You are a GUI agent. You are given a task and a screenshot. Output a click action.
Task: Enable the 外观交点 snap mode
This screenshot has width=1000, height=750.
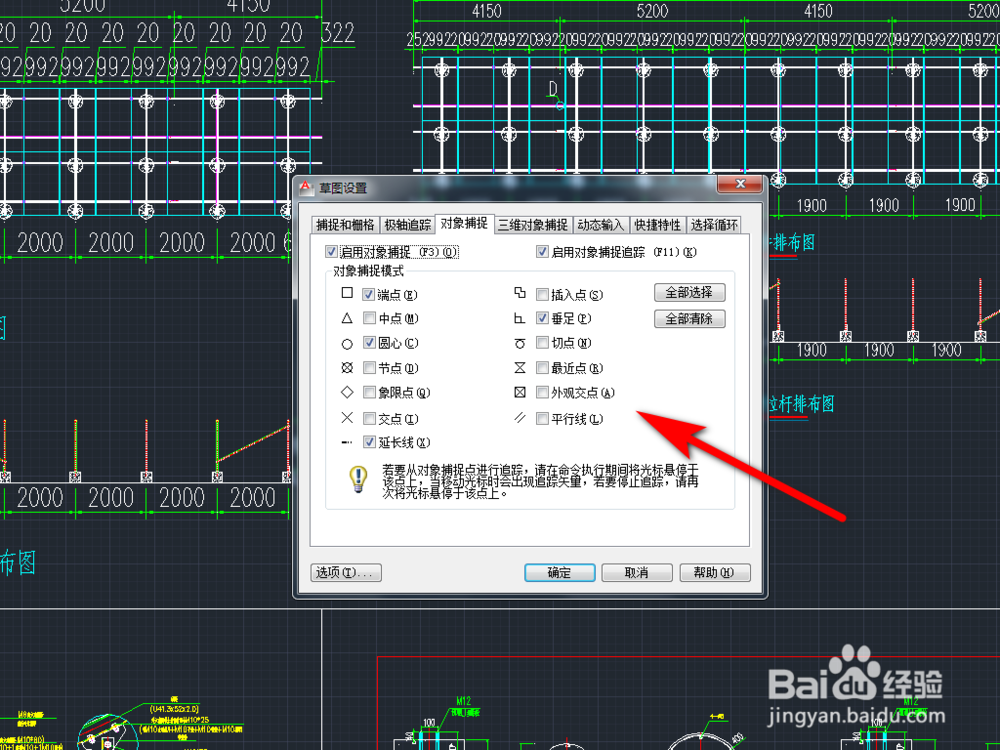pos(542,392)
